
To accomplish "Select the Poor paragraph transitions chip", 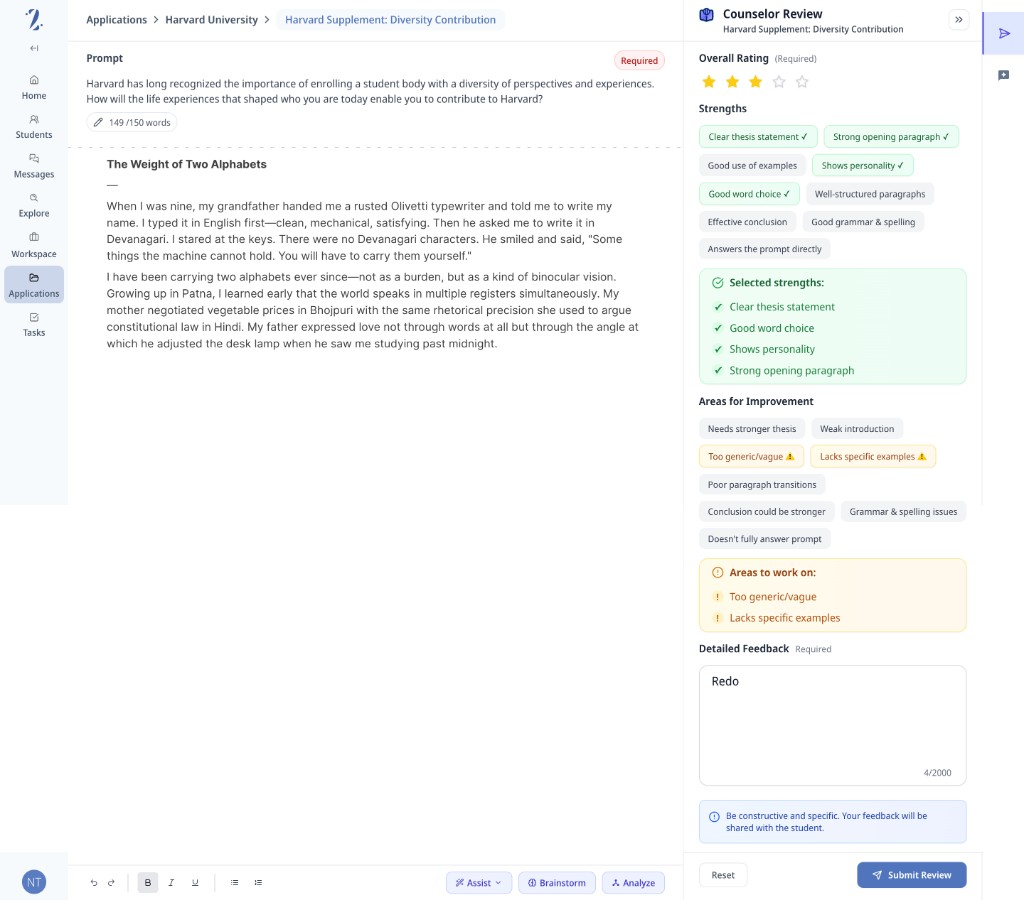I will pos(762,485).
